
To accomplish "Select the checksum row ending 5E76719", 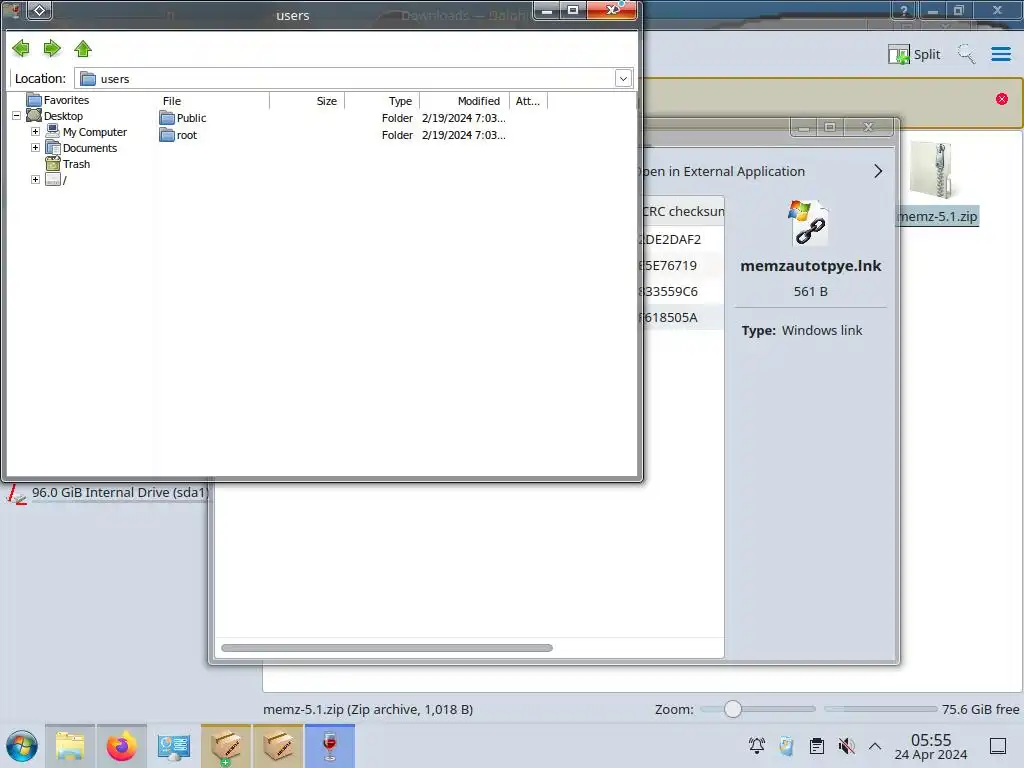I will pos(682,266).
